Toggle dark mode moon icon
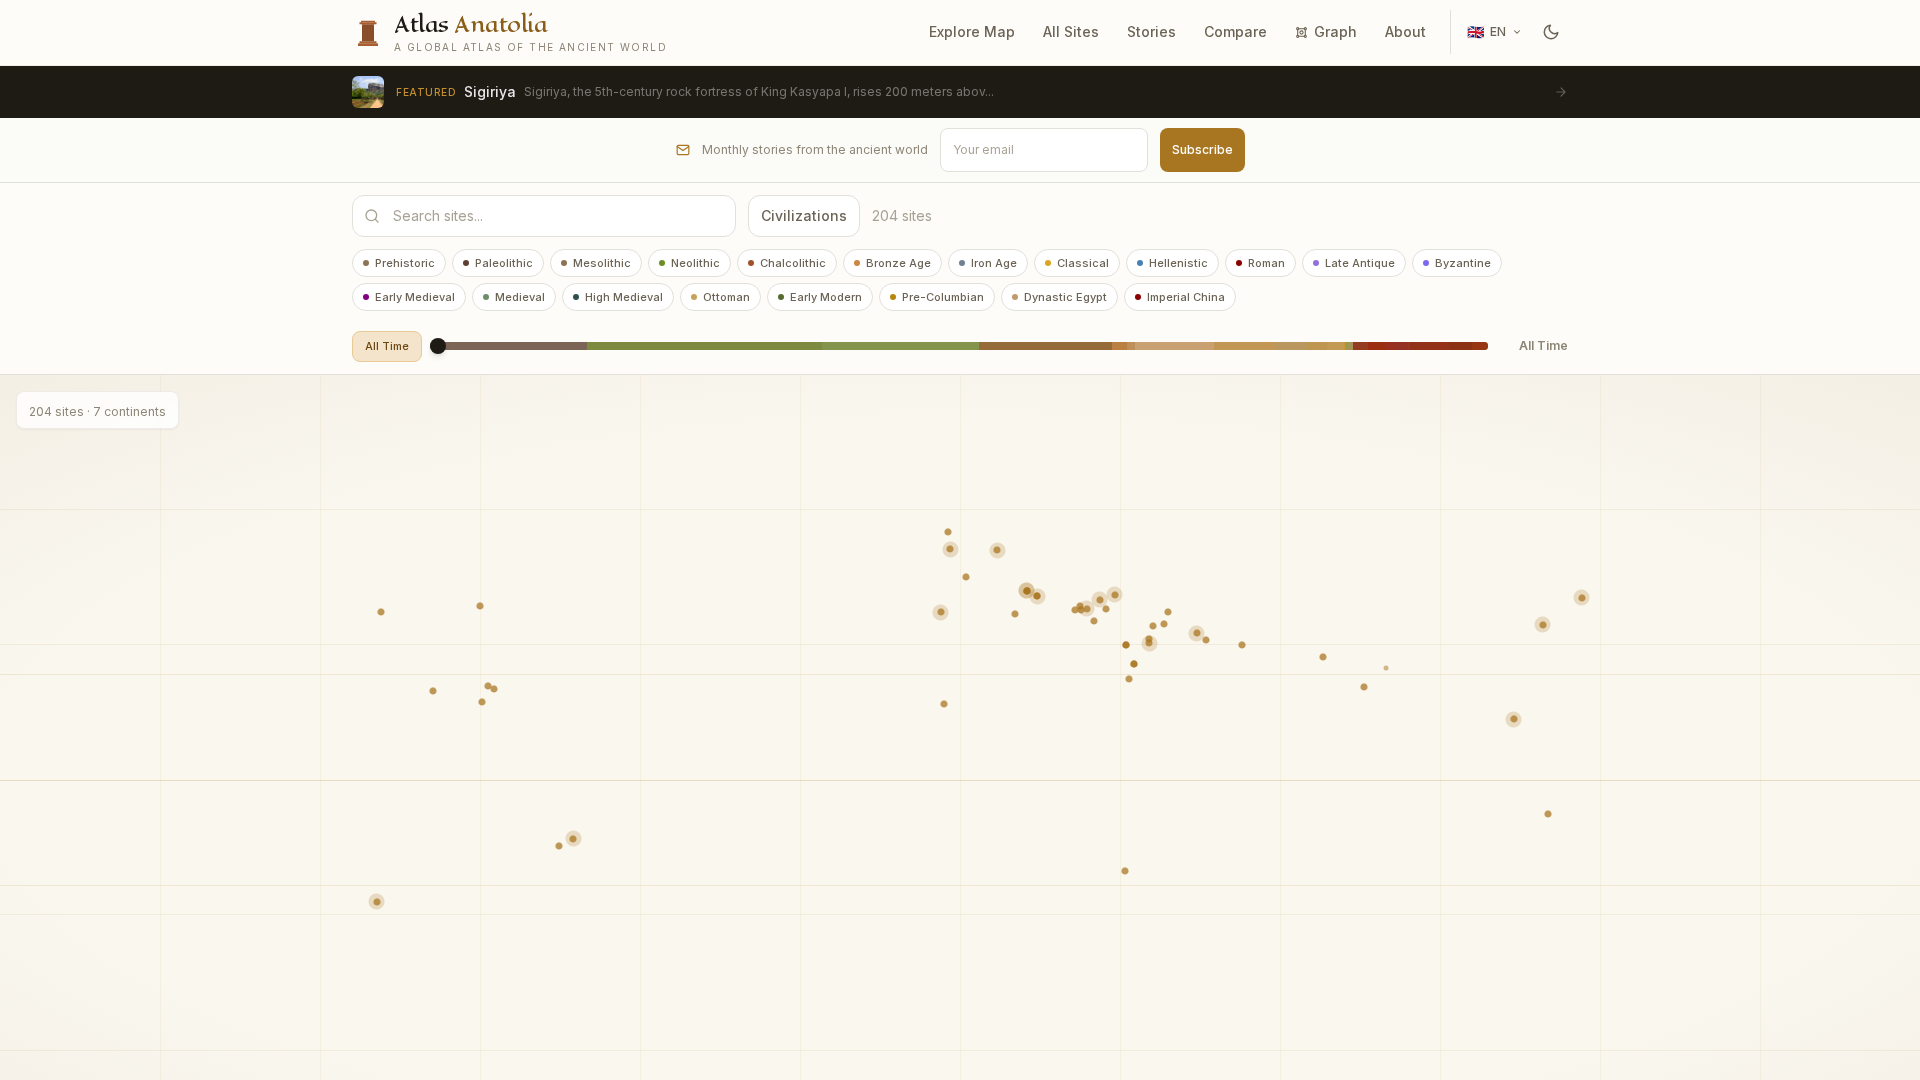The width and height of the screenshot is (1920, 1080). coord(1551,32)
